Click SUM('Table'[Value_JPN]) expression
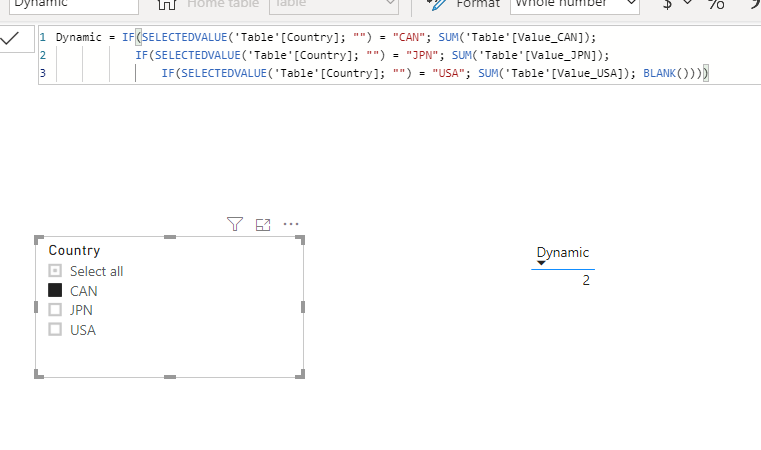Image resolution: width=761 pixels, height=450 pixels. (x=527, y=55)
